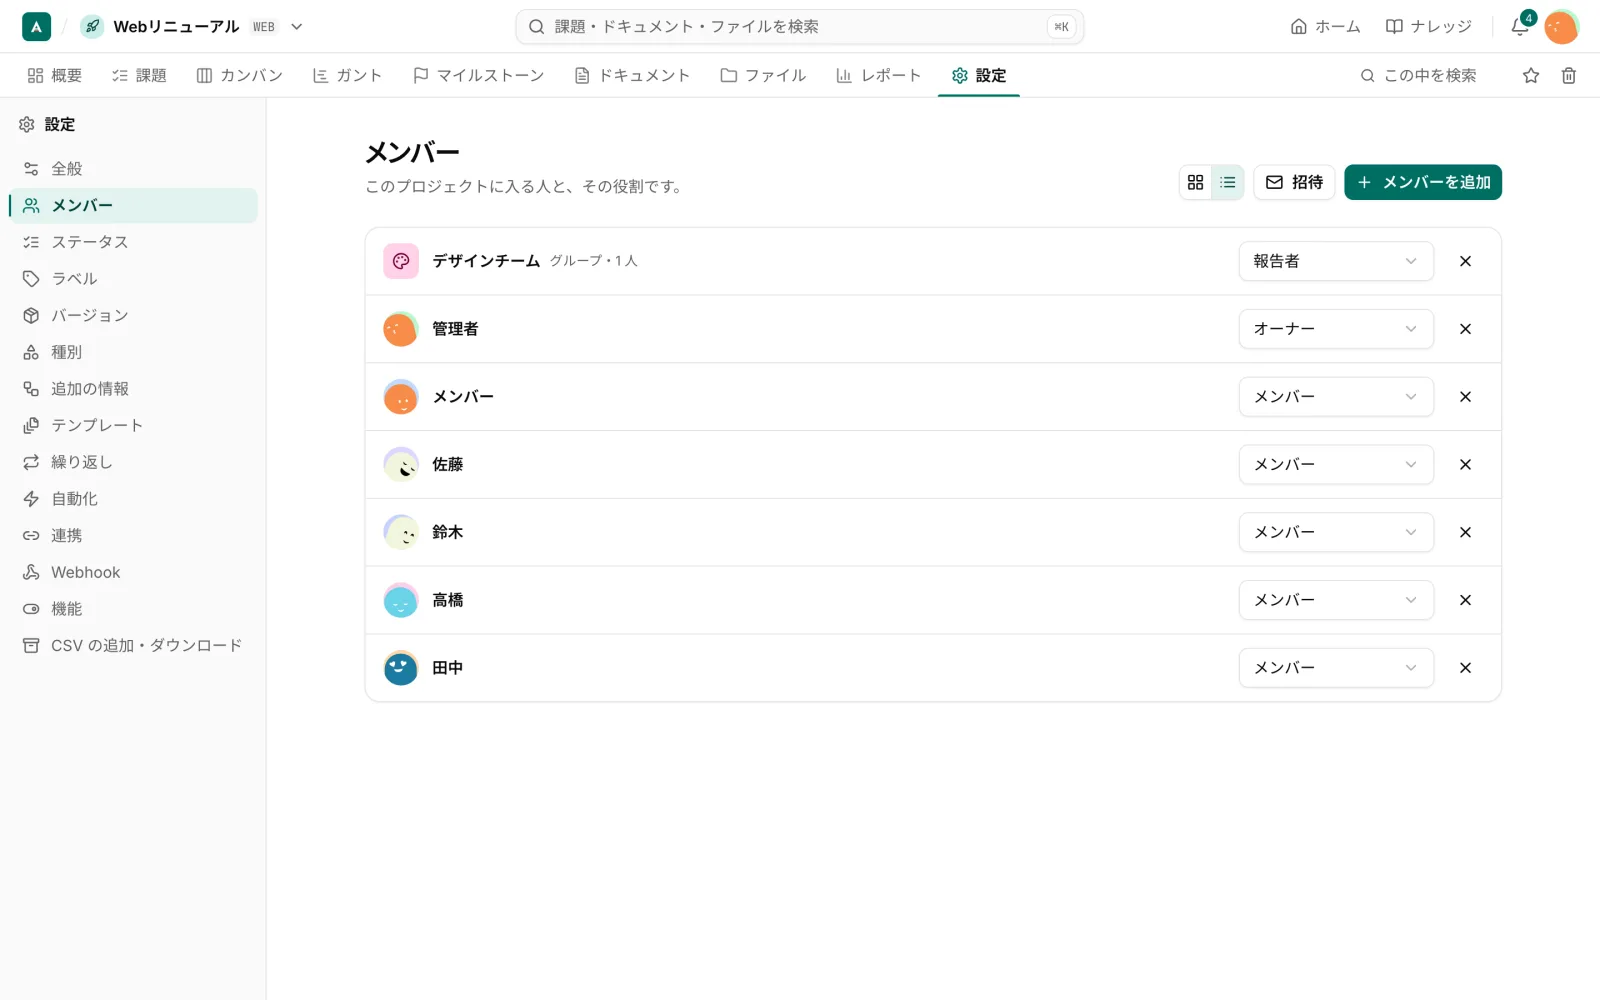This screenshot has width=1600, height=1000.
Task: Change role dropdown for 田中
Action: point(1336,668)
